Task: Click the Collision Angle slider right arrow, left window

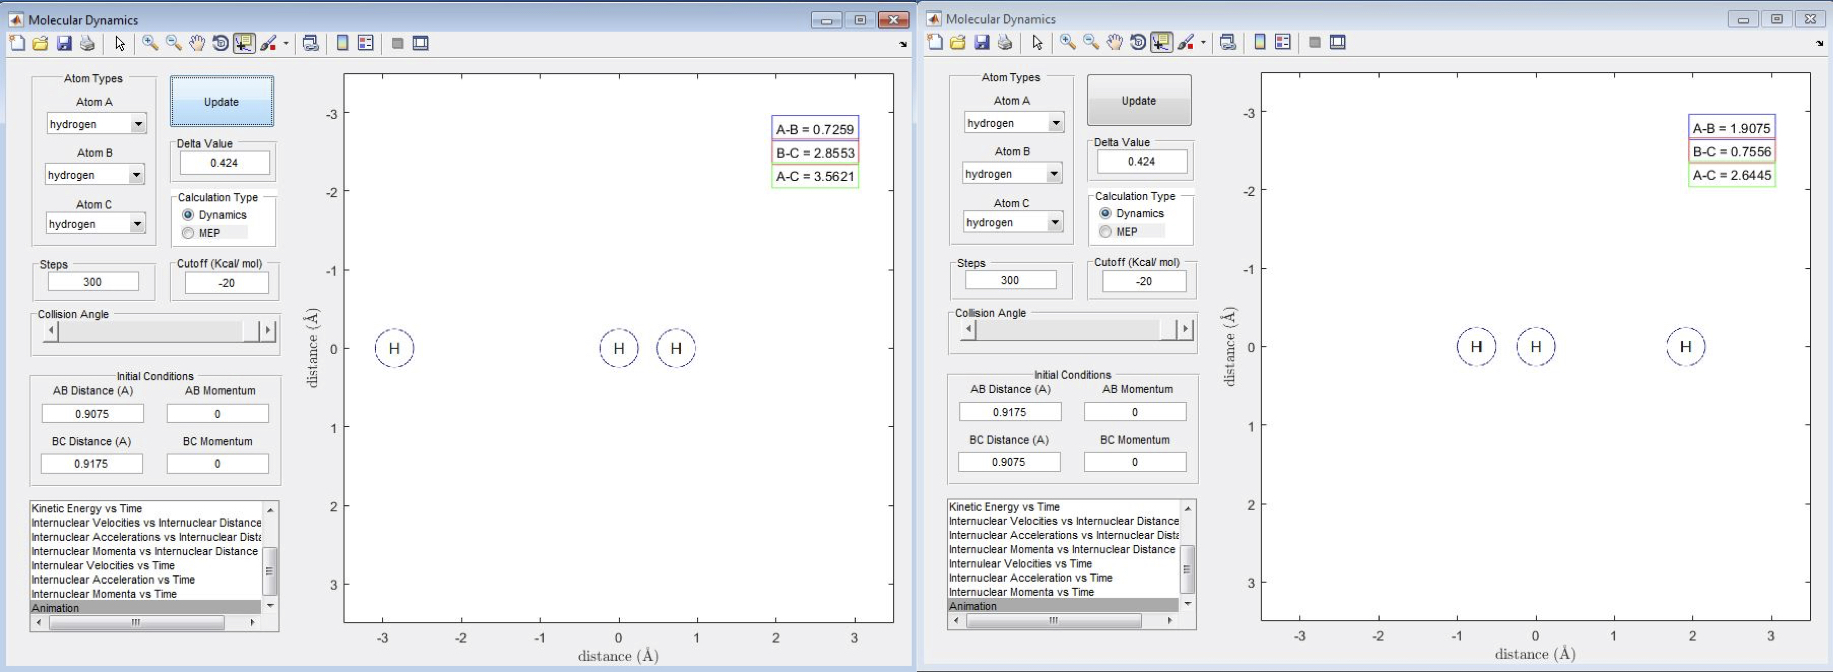Action: click(267, 331)
